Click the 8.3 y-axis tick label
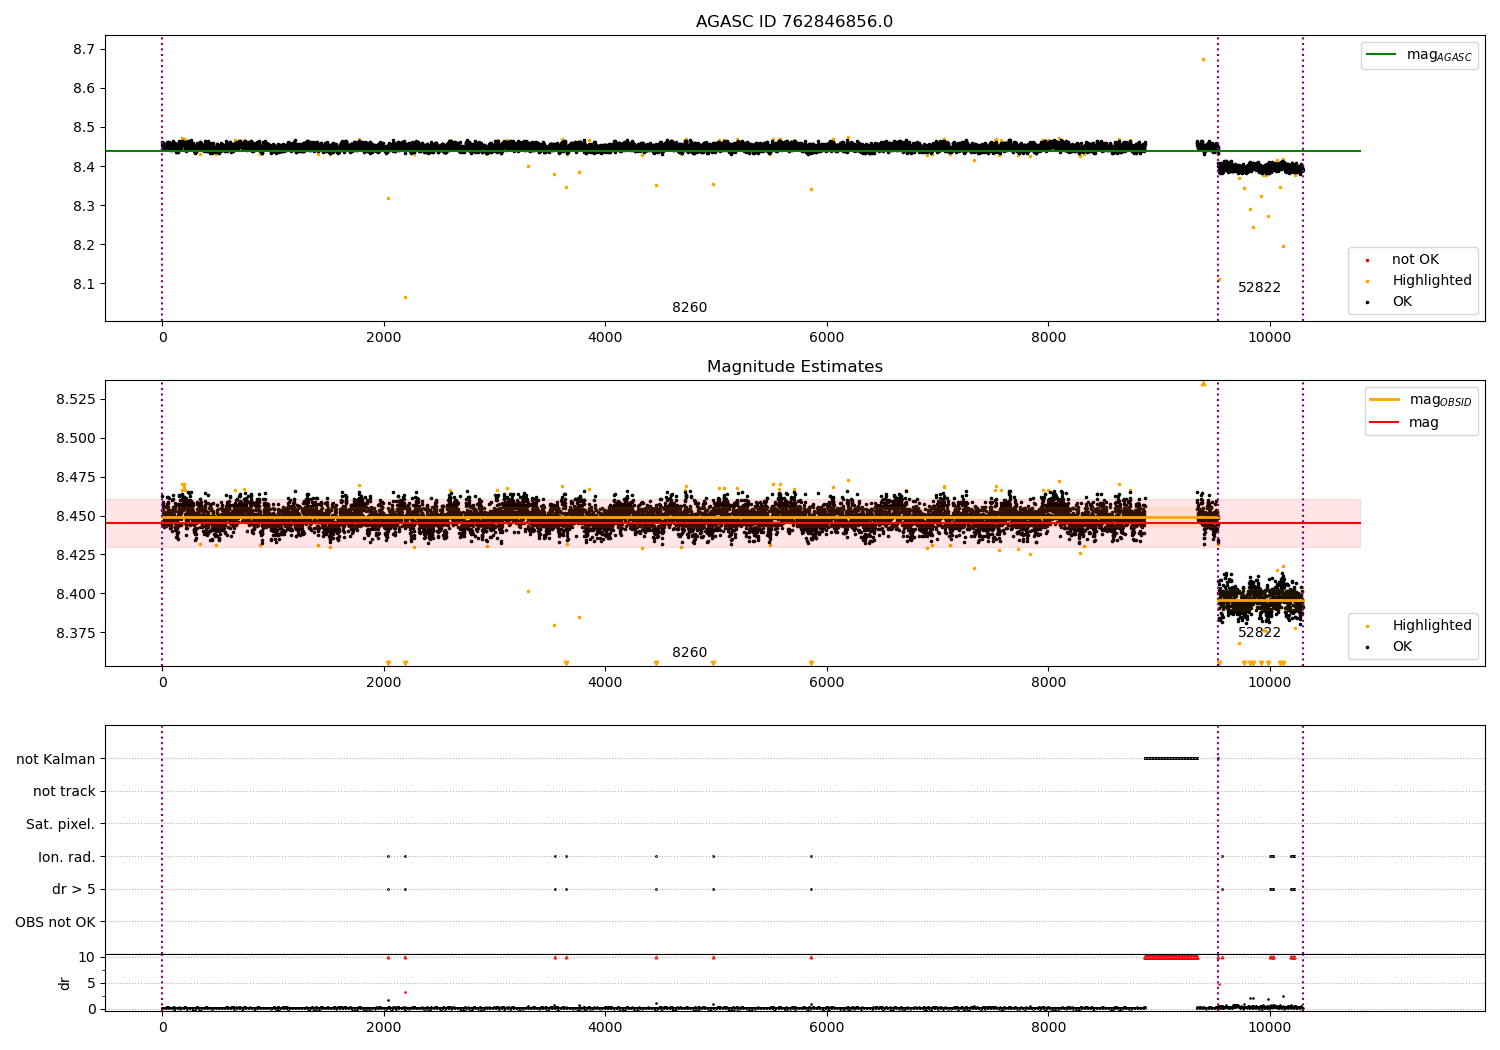The height and width of the screenshot is (1050, 1500). [84, 206]
